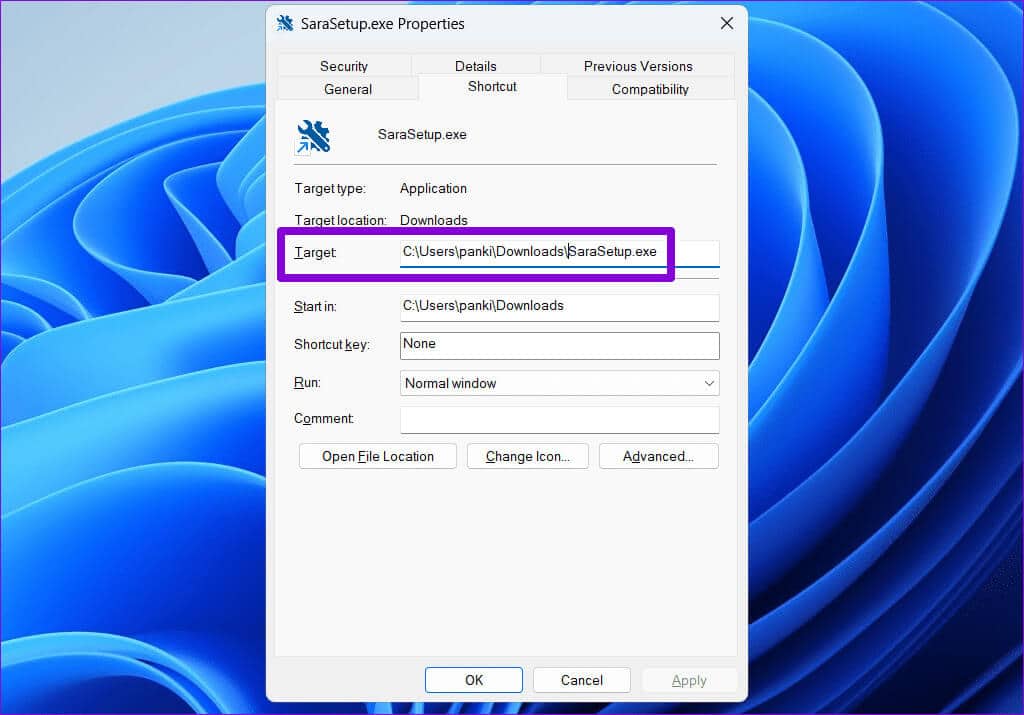Click the dialog title 'SaraSetup.exe Properties'
Image resolution: width=1024 pixels, height=715 pixels.
click(x=383, y=24)
